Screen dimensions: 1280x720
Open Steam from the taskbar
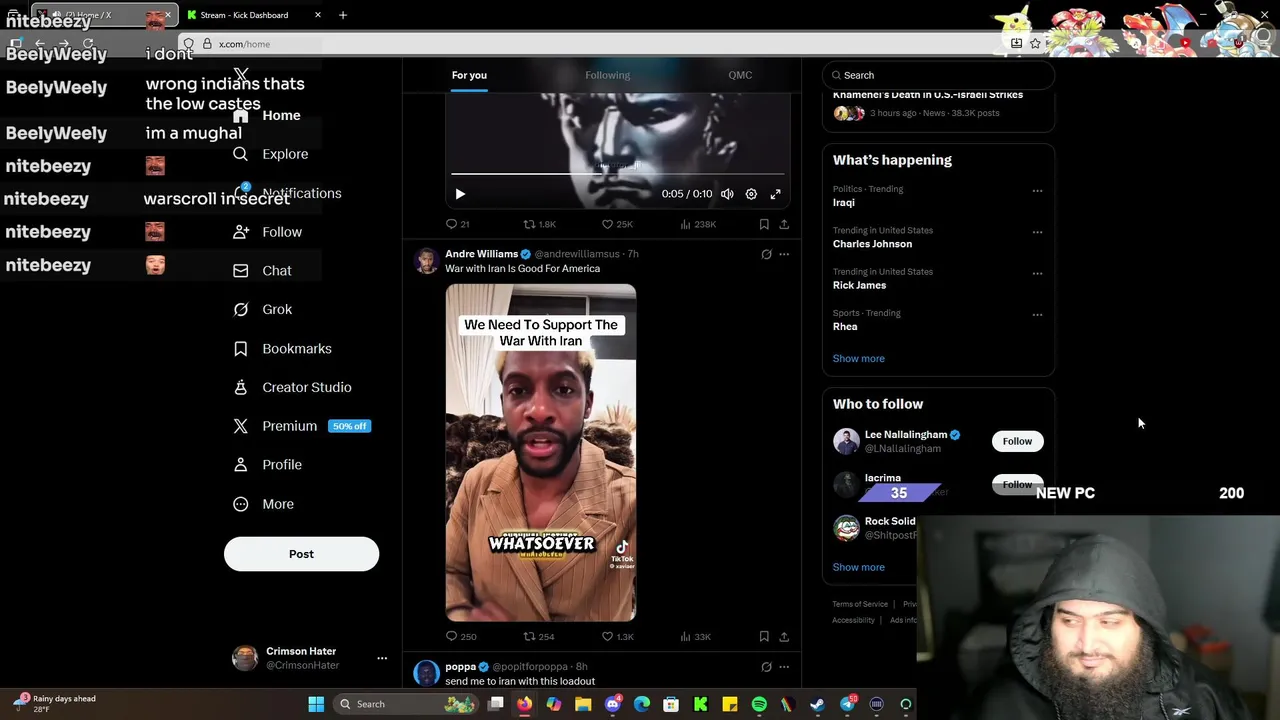click(x=817, y=704)
